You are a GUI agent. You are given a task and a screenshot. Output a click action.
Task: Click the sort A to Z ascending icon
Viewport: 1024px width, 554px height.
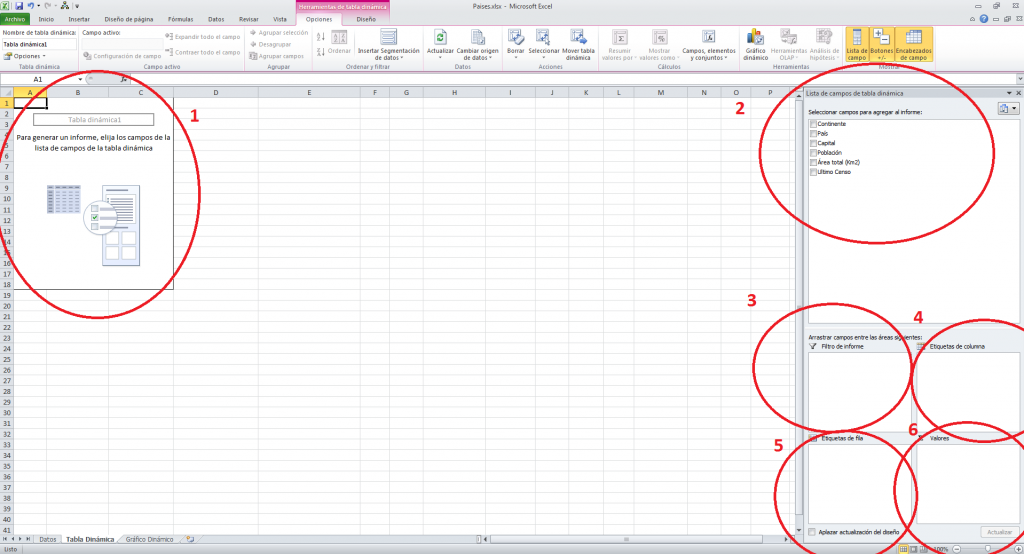click(x=321, y=37)
